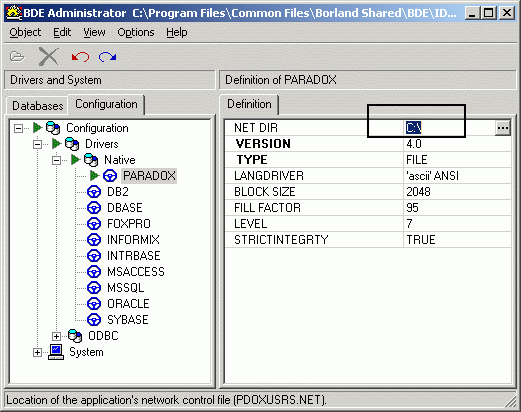Open the View menu

point(94,32)
